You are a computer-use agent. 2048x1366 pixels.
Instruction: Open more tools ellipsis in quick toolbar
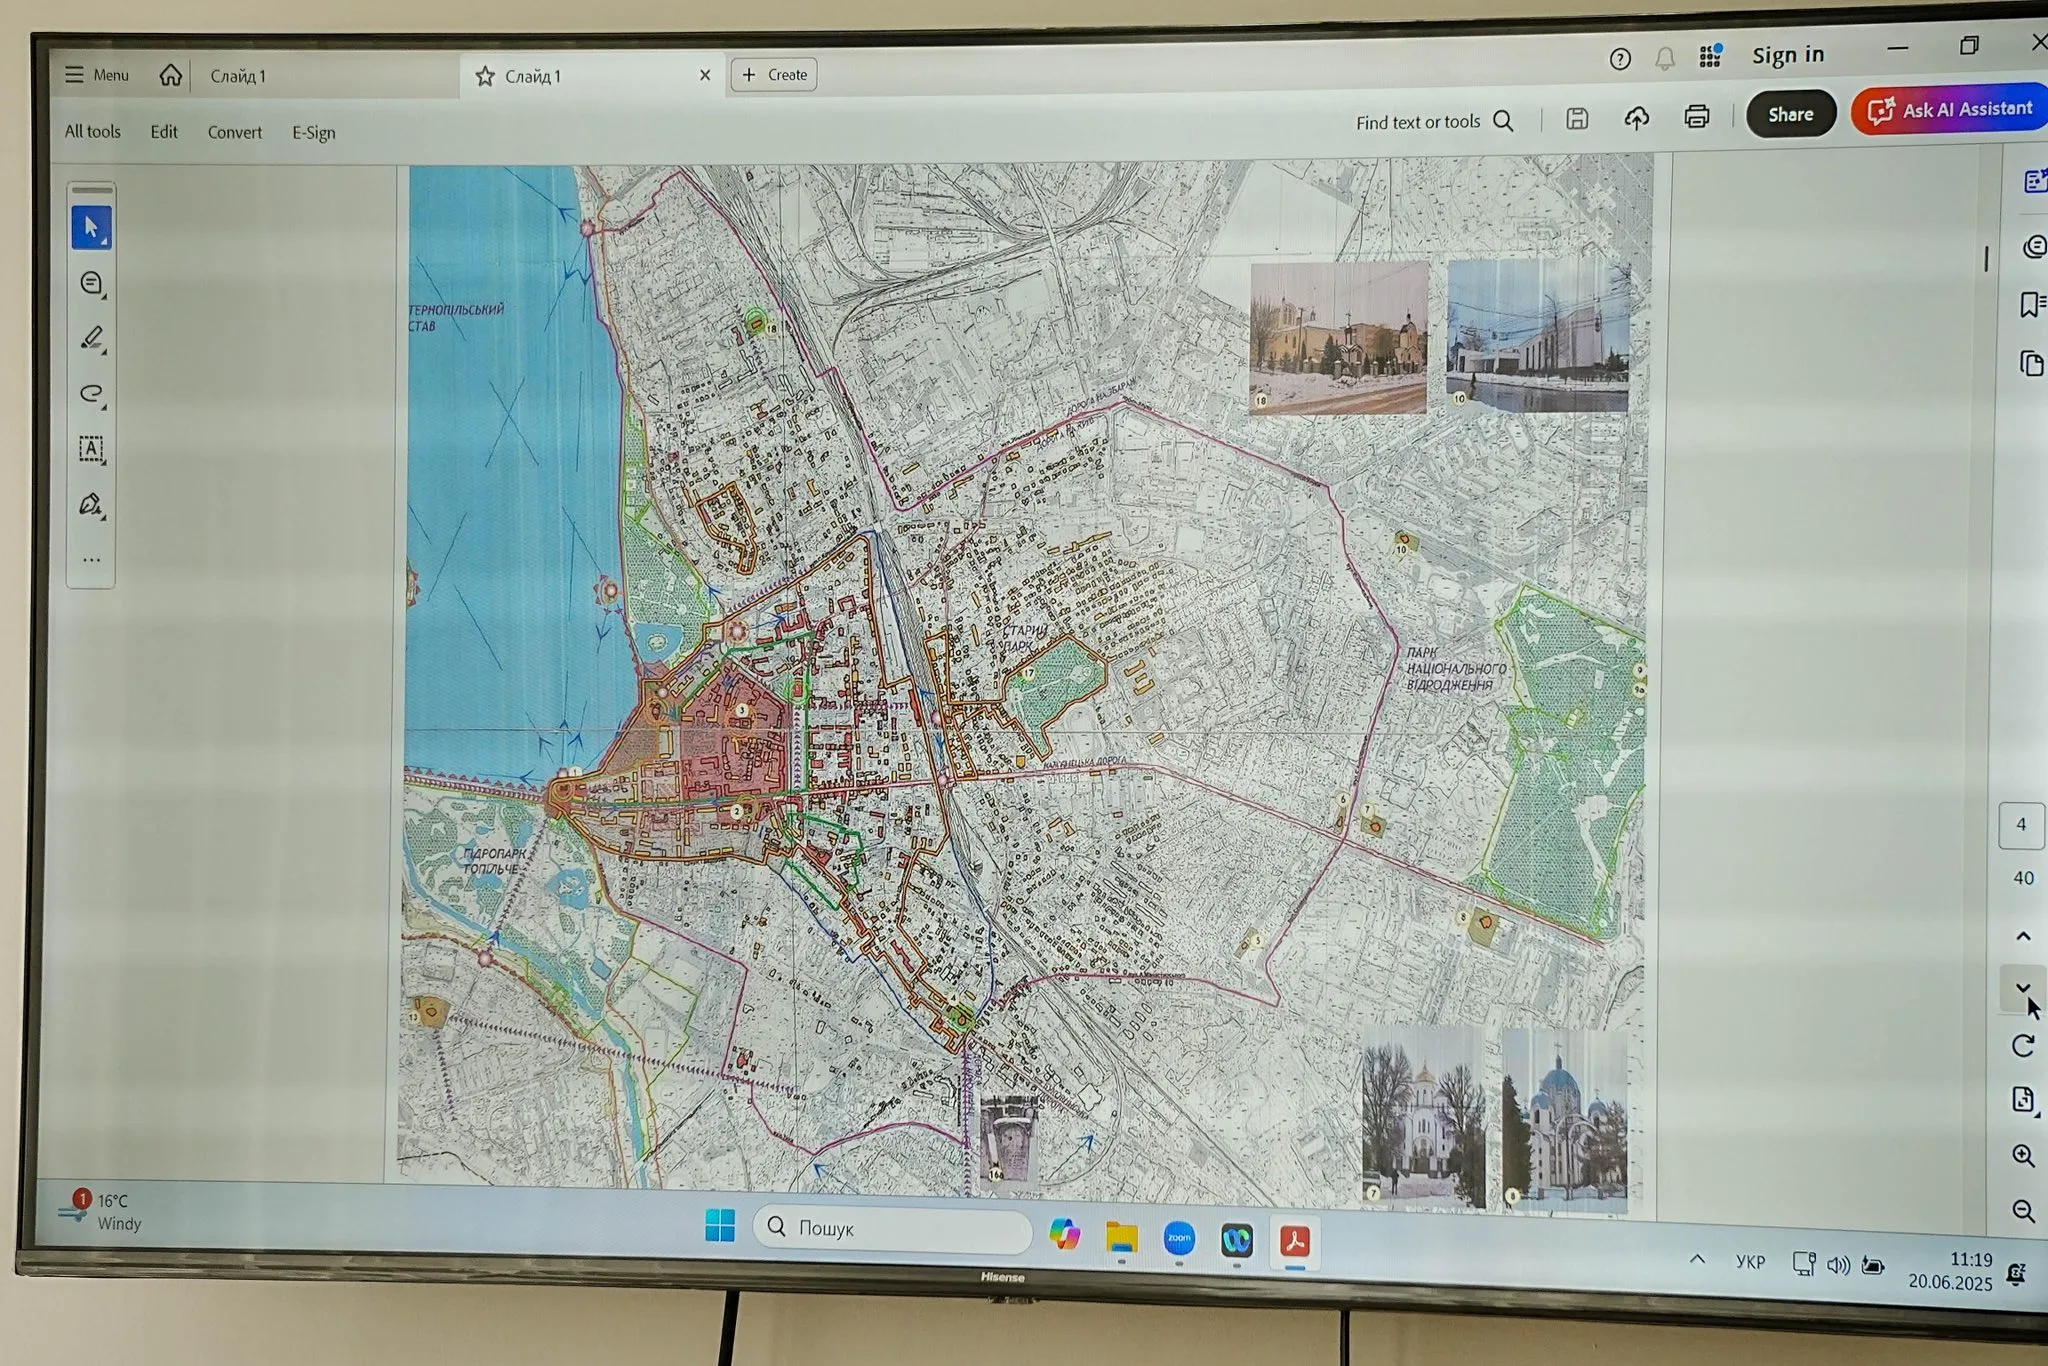tap(91, 560)
